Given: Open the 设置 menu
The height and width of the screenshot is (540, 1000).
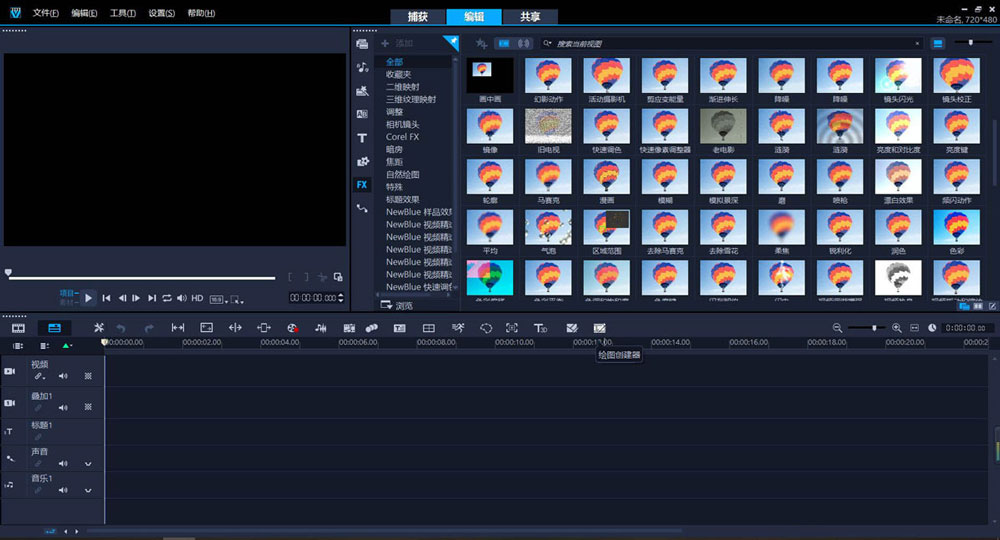Looking at the screenshot, I should [x=161, y=13].
